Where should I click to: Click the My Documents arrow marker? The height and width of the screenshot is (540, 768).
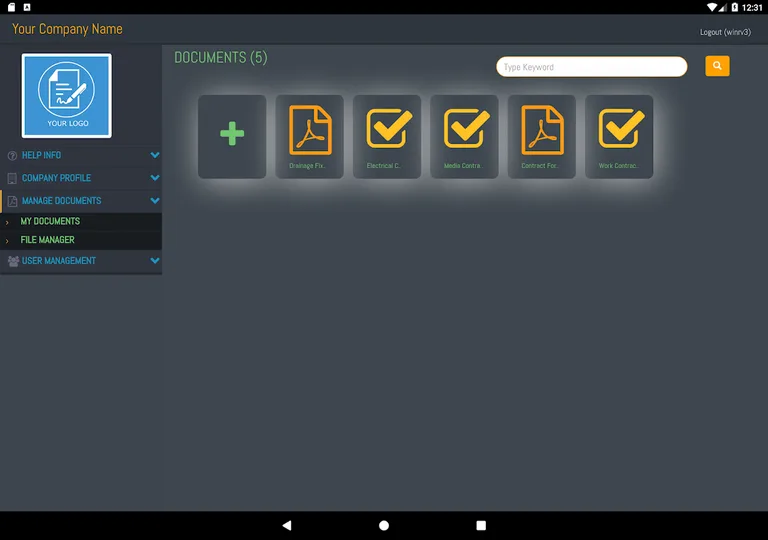(7, 222)
